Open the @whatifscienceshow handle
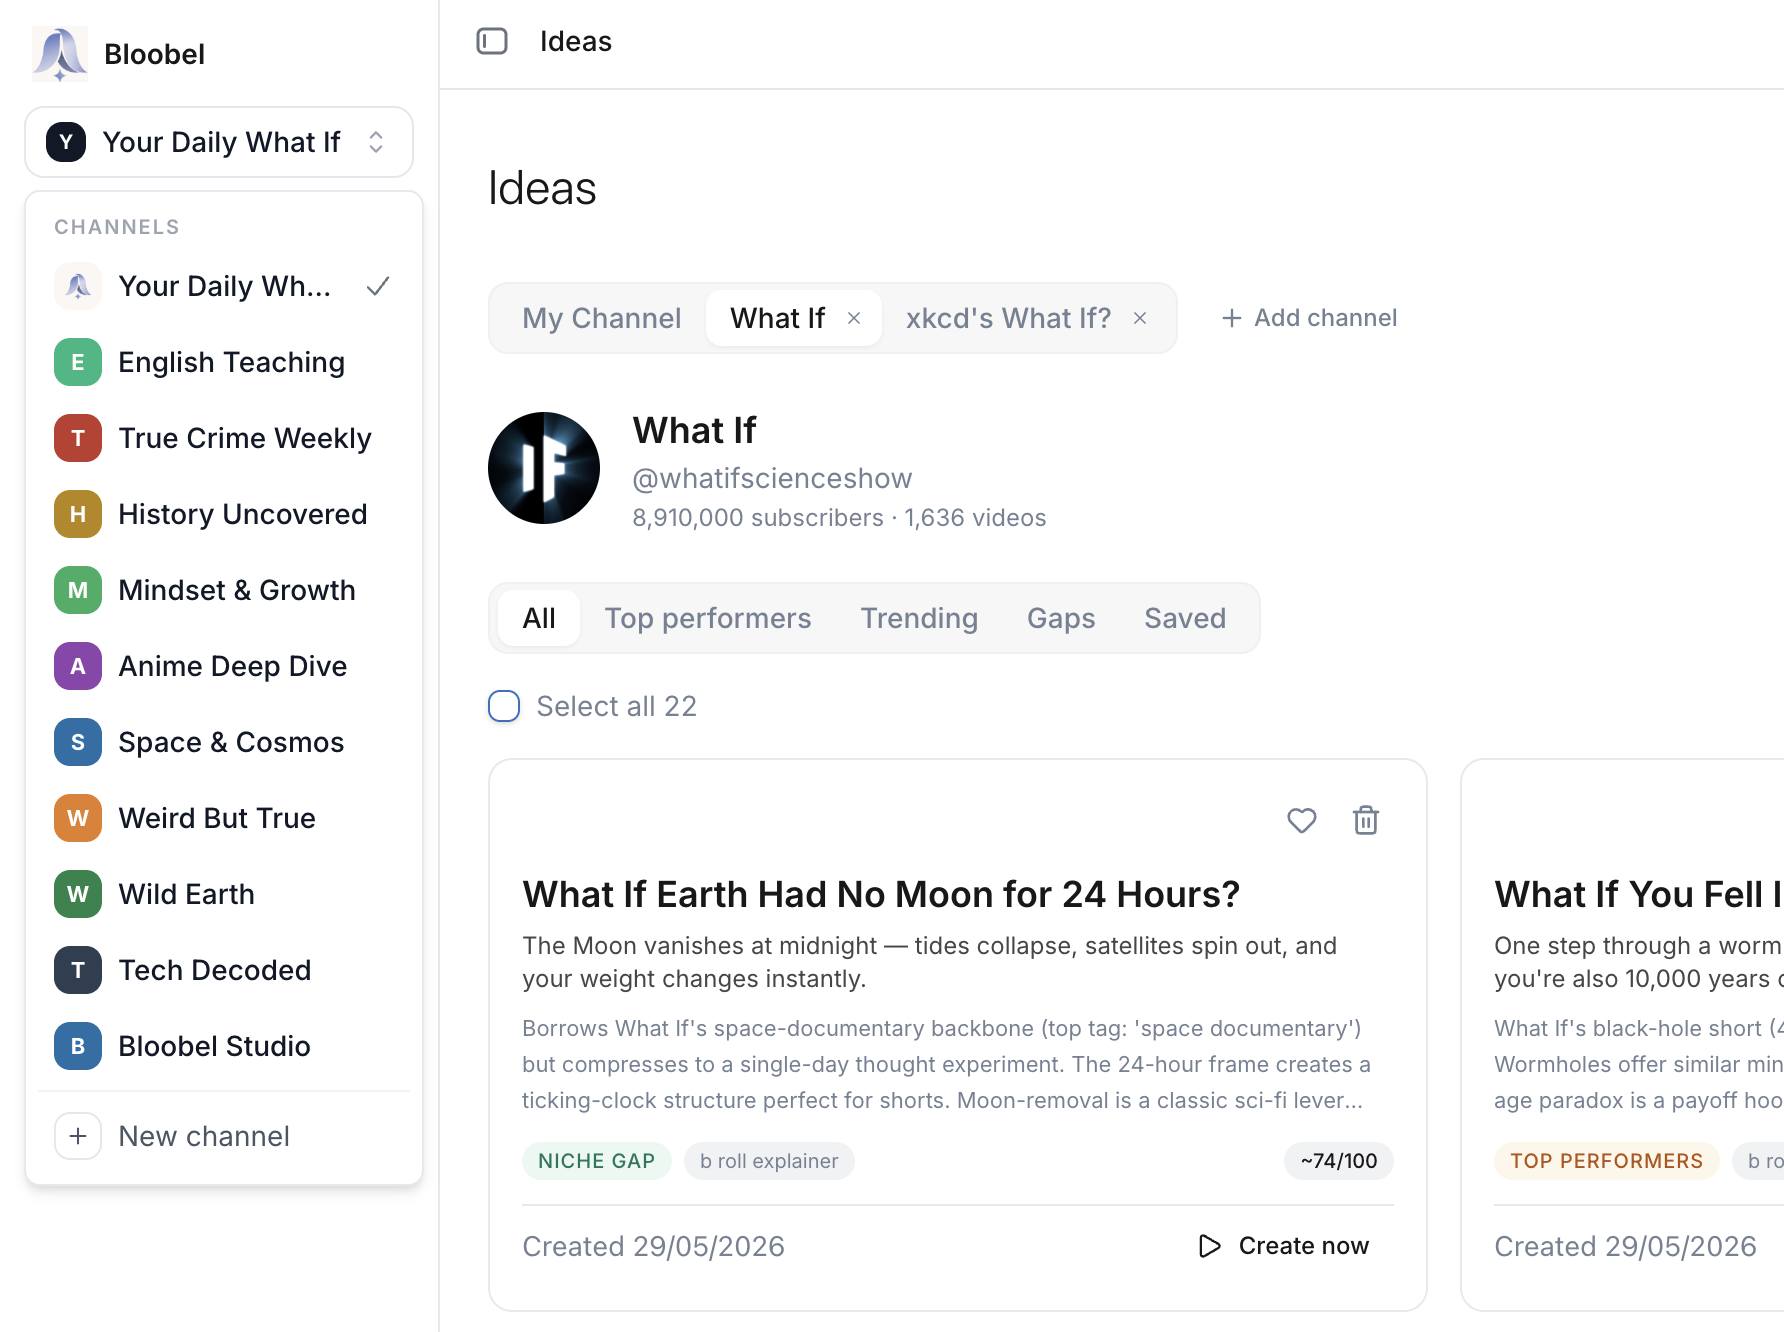1784x1332 pixels. 772,478
